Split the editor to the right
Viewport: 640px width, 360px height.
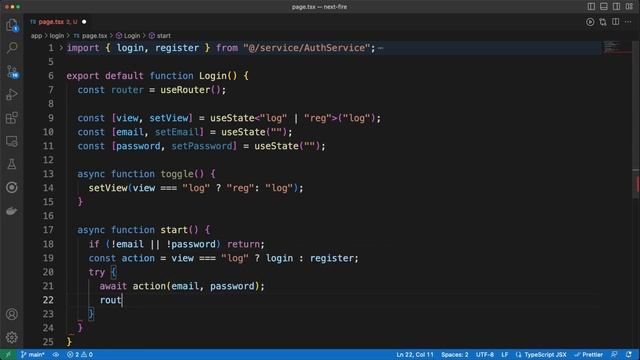pyautogui.click(x=616, y=22)
